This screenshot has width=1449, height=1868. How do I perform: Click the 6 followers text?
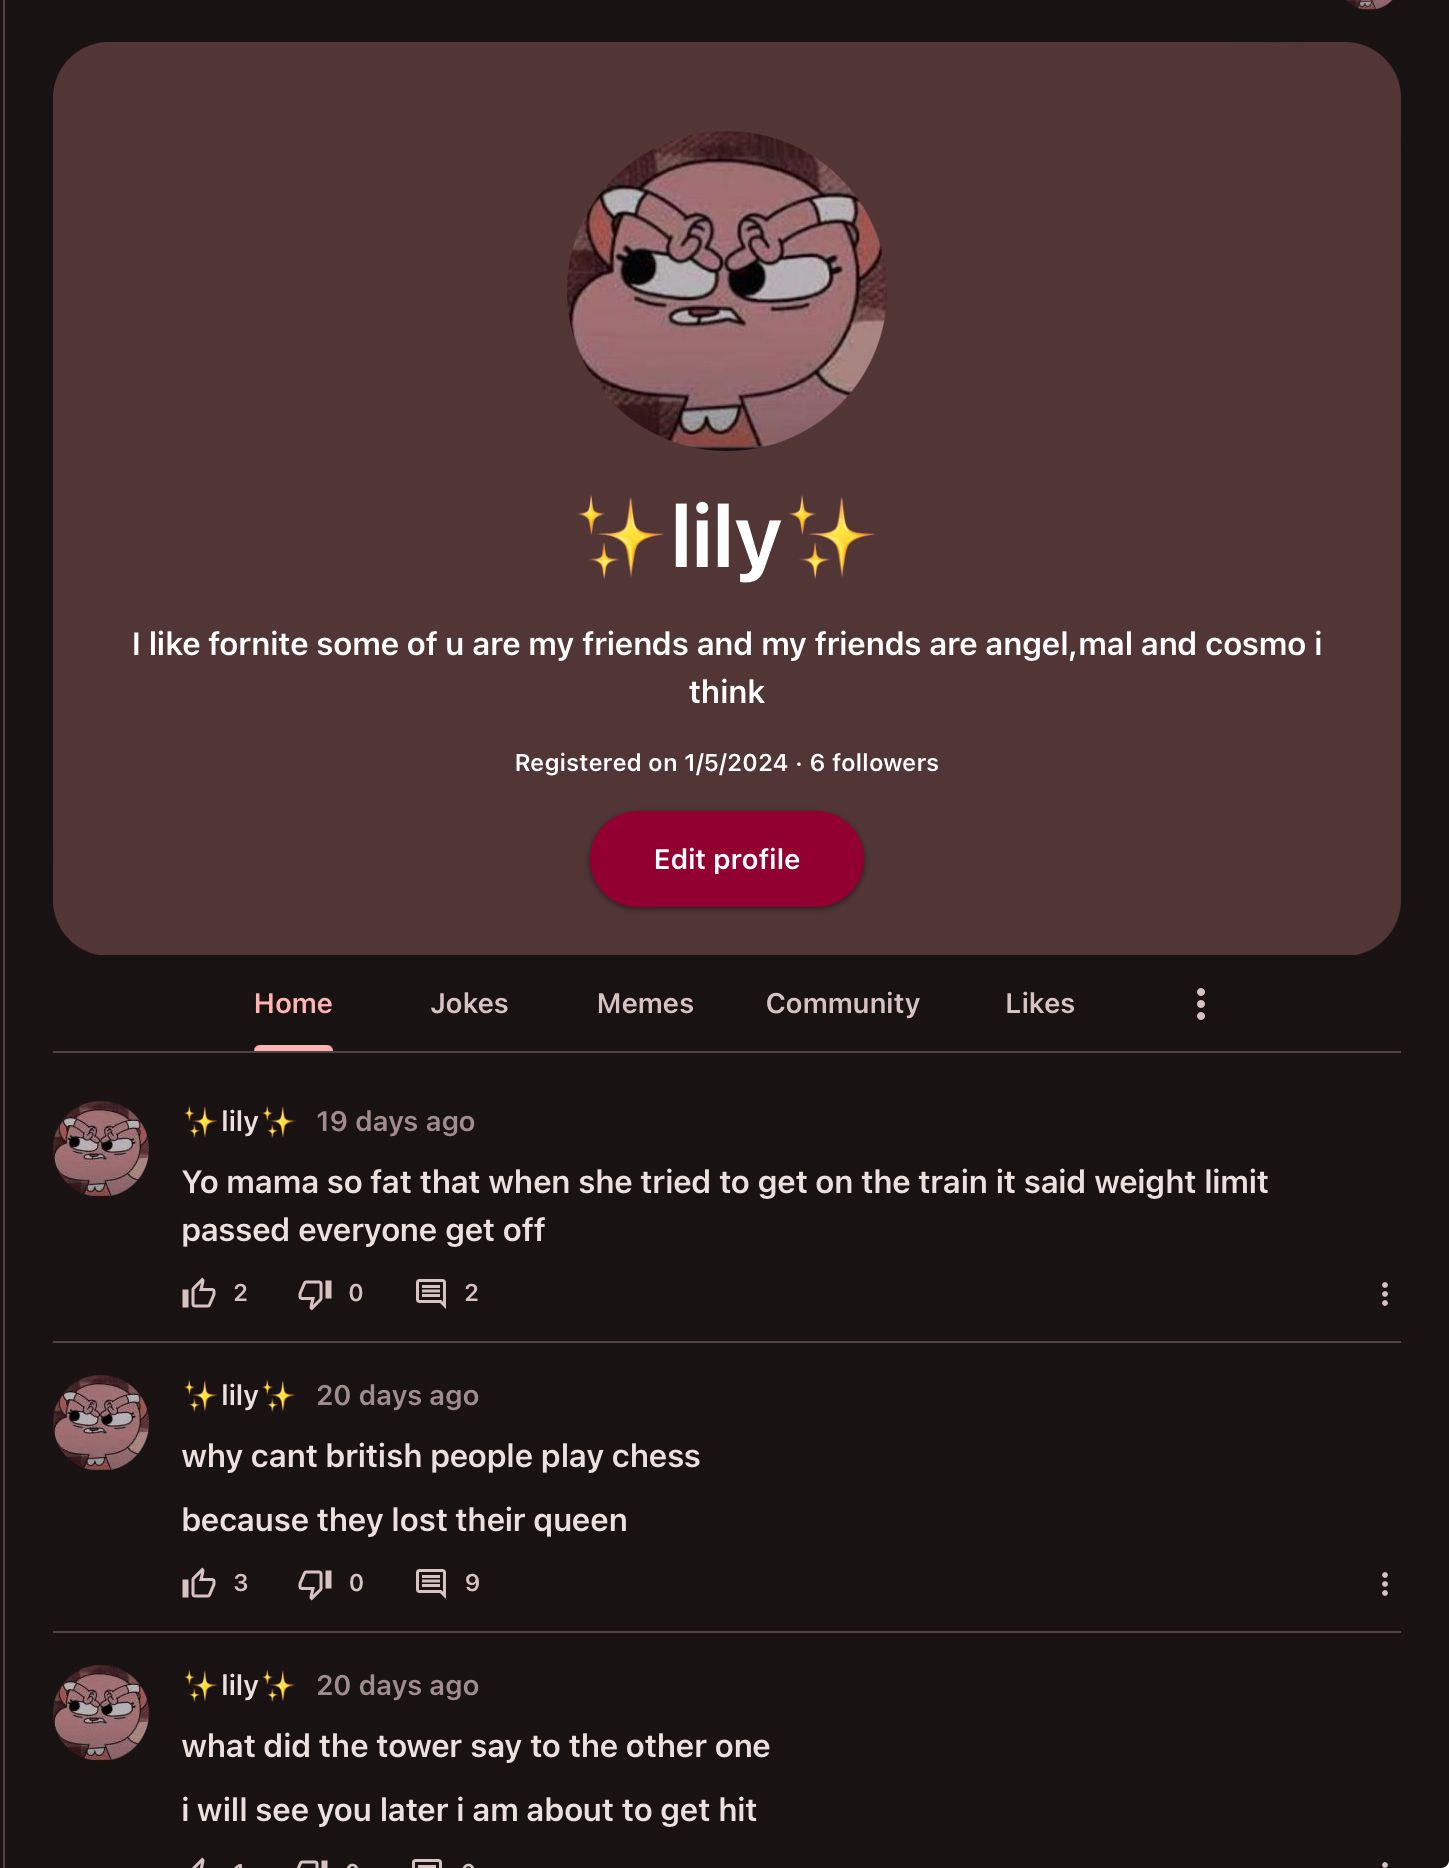pos(874,763)
